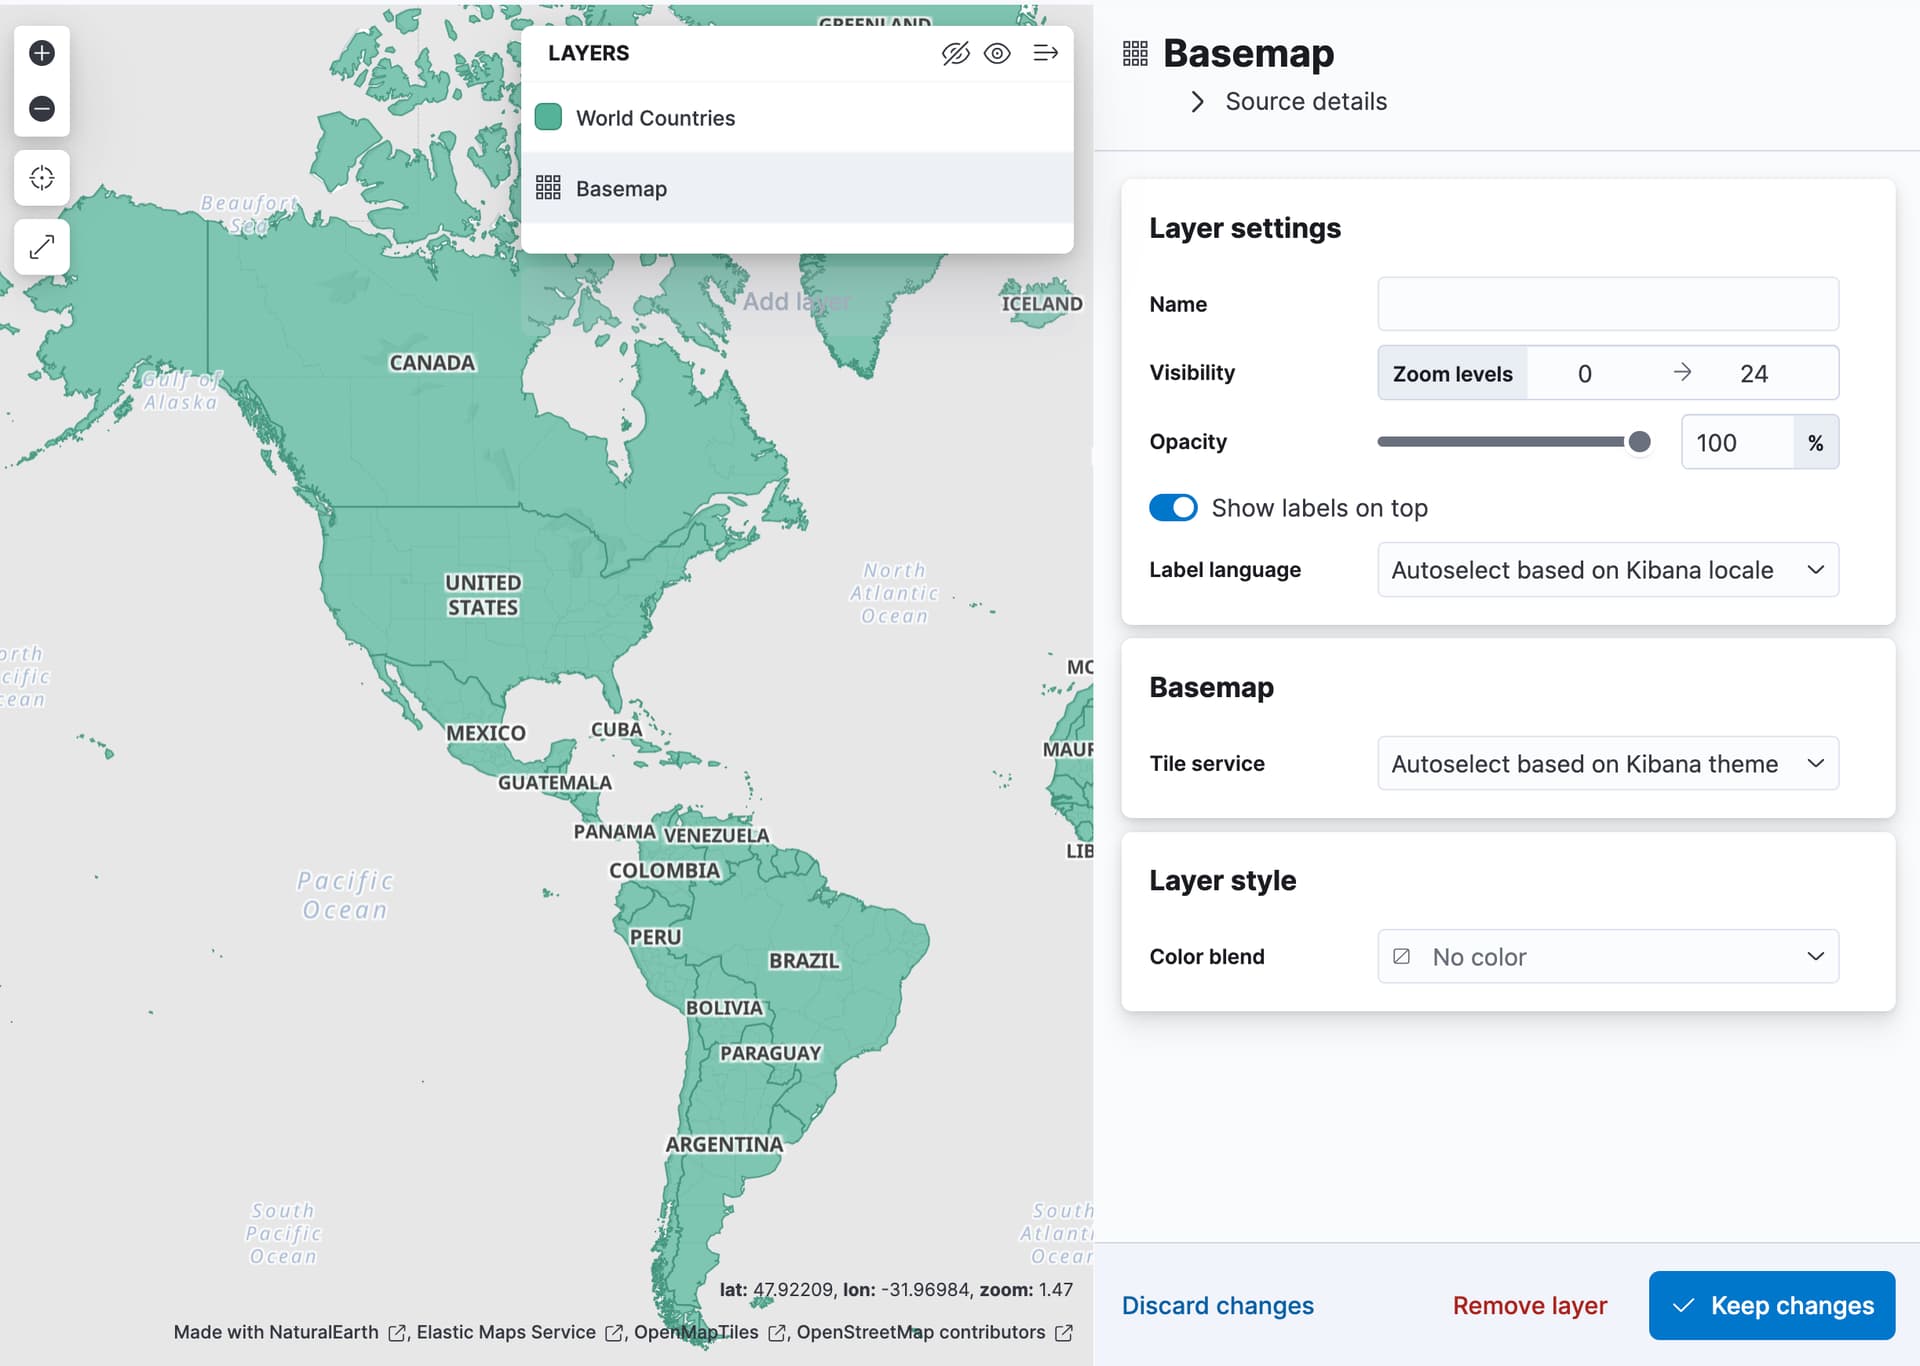Click the Remove layer button
Image resolution: width=1920 pixels, height=1366 pixels.
click(x=1529, y=1305)
